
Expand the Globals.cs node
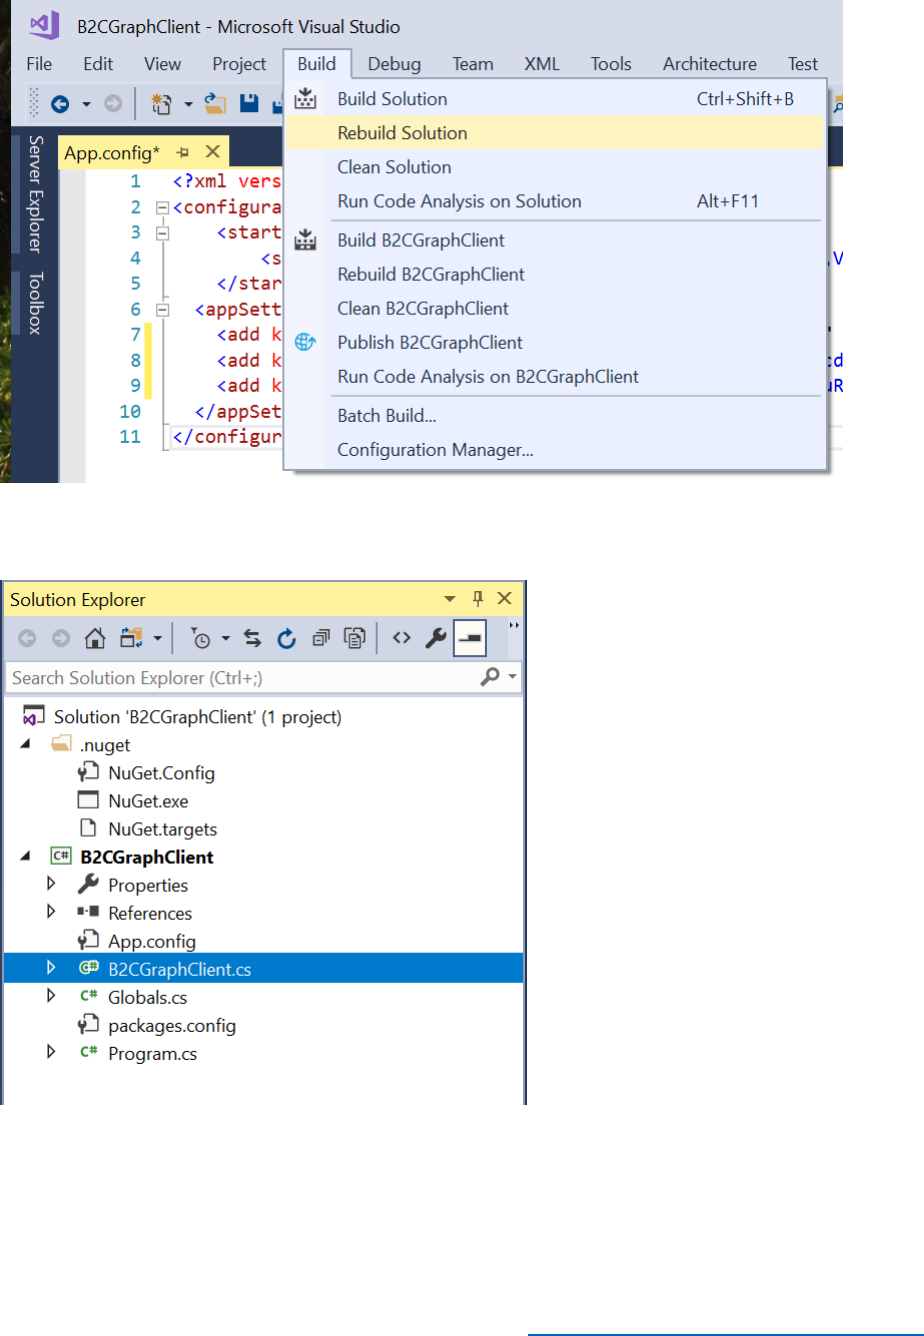[x=51, y=996]
